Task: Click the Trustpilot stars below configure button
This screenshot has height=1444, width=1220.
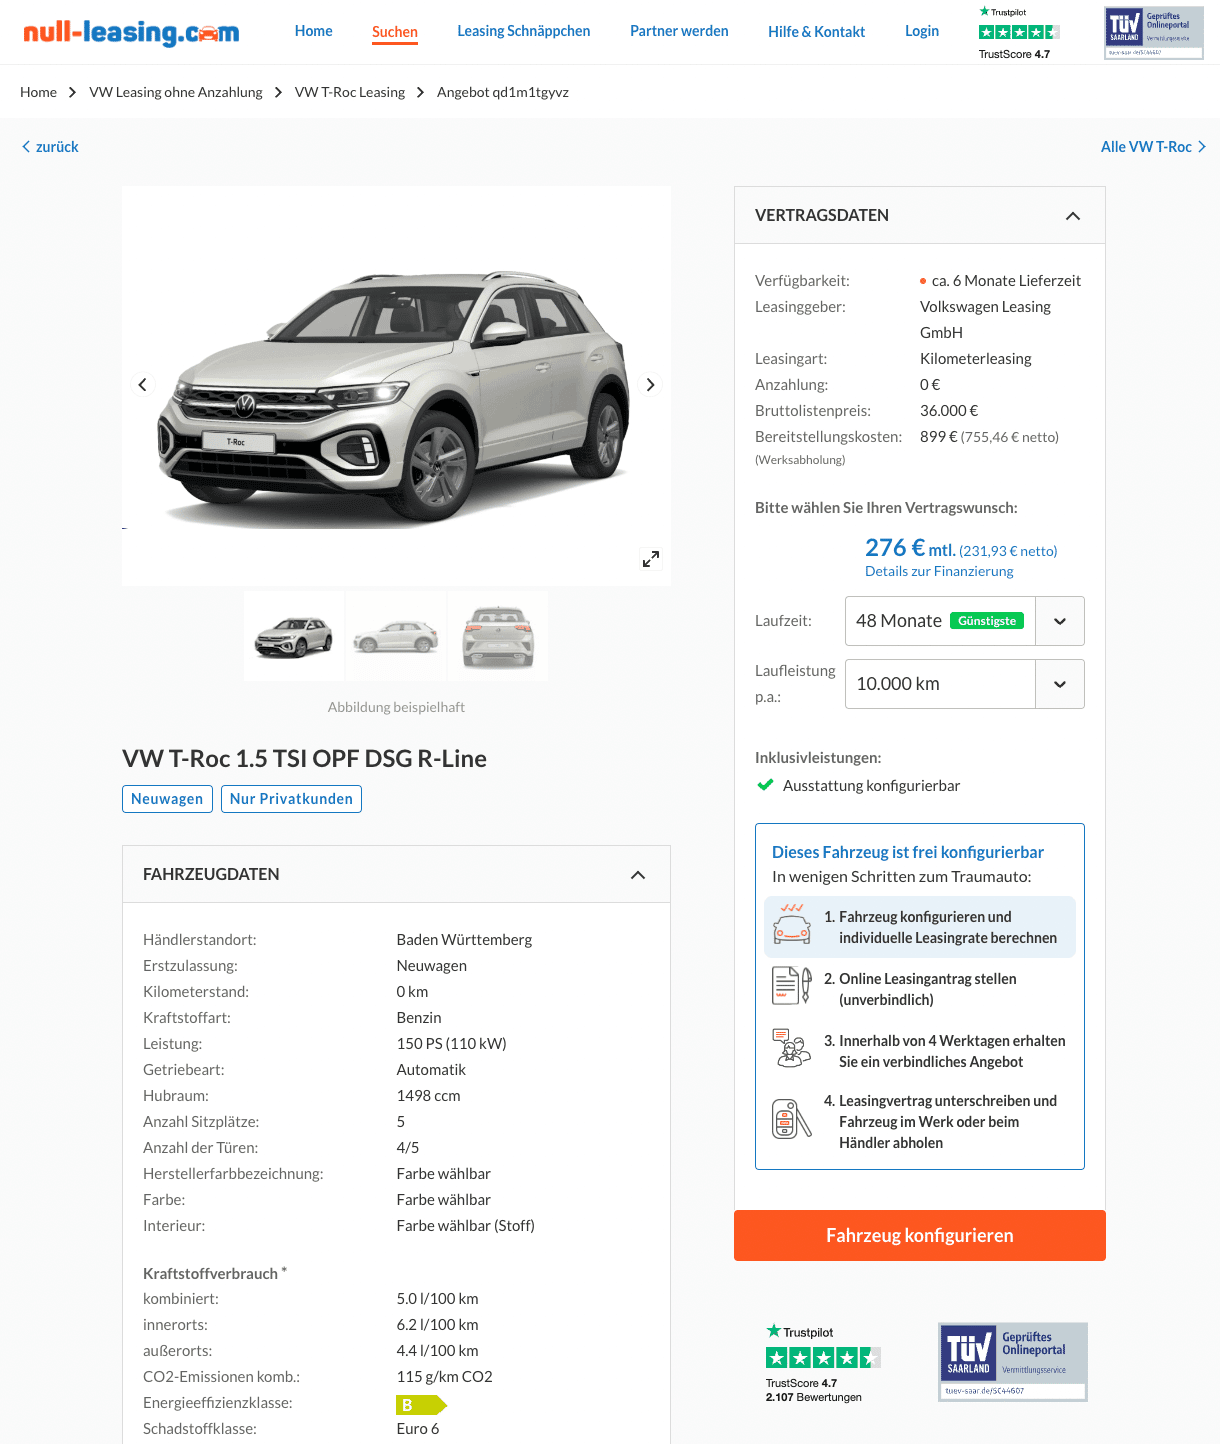Action: coord(823,1357)
